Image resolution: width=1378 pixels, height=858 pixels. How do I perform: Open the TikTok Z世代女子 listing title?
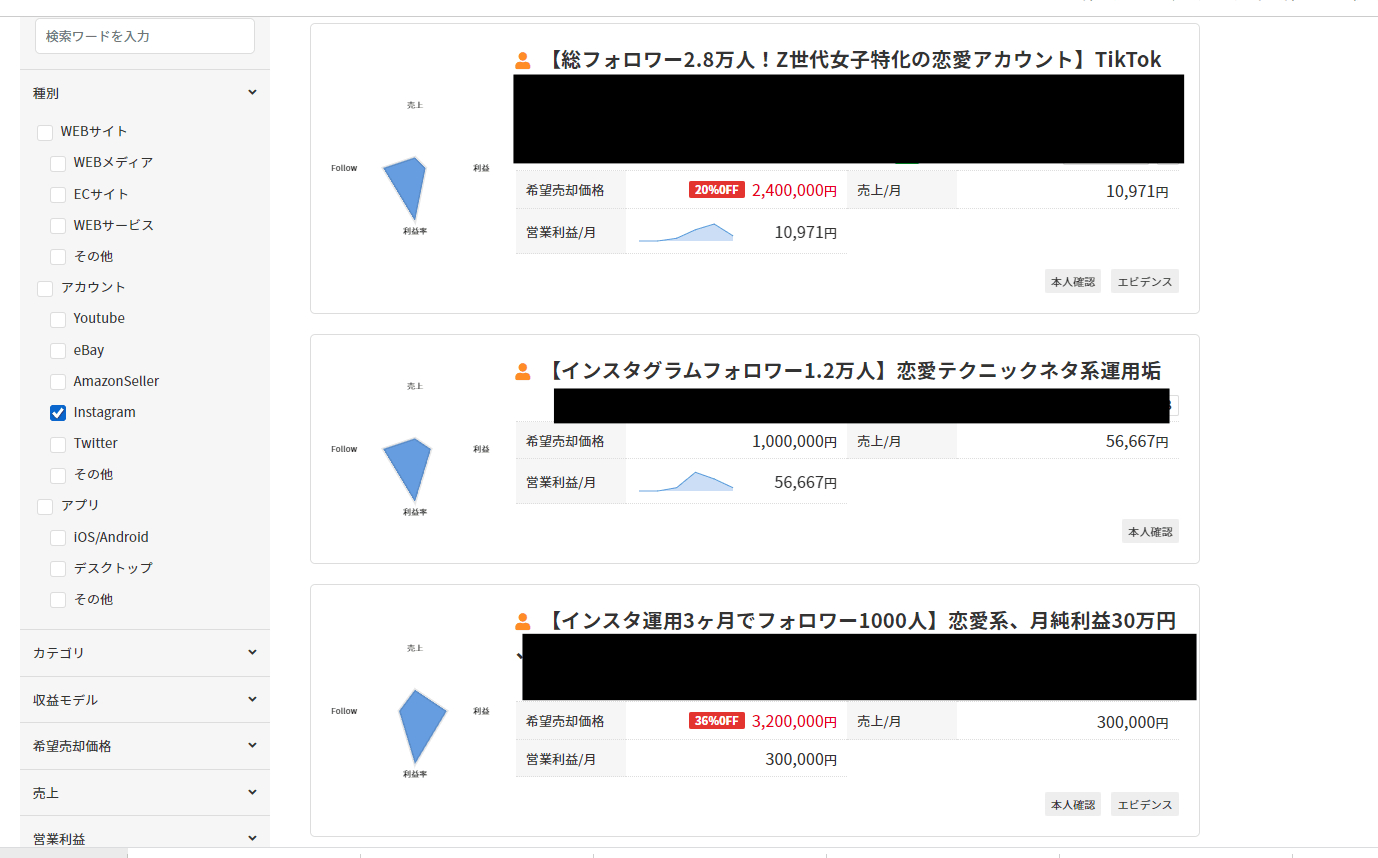[x=852, y=60]
